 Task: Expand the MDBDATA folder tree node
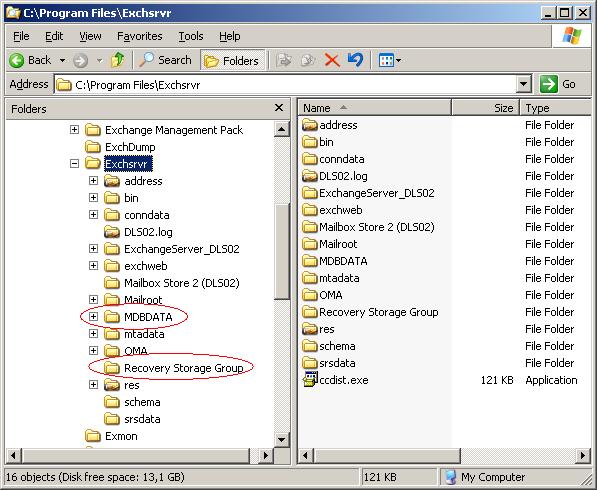click(x=94, y=316)
